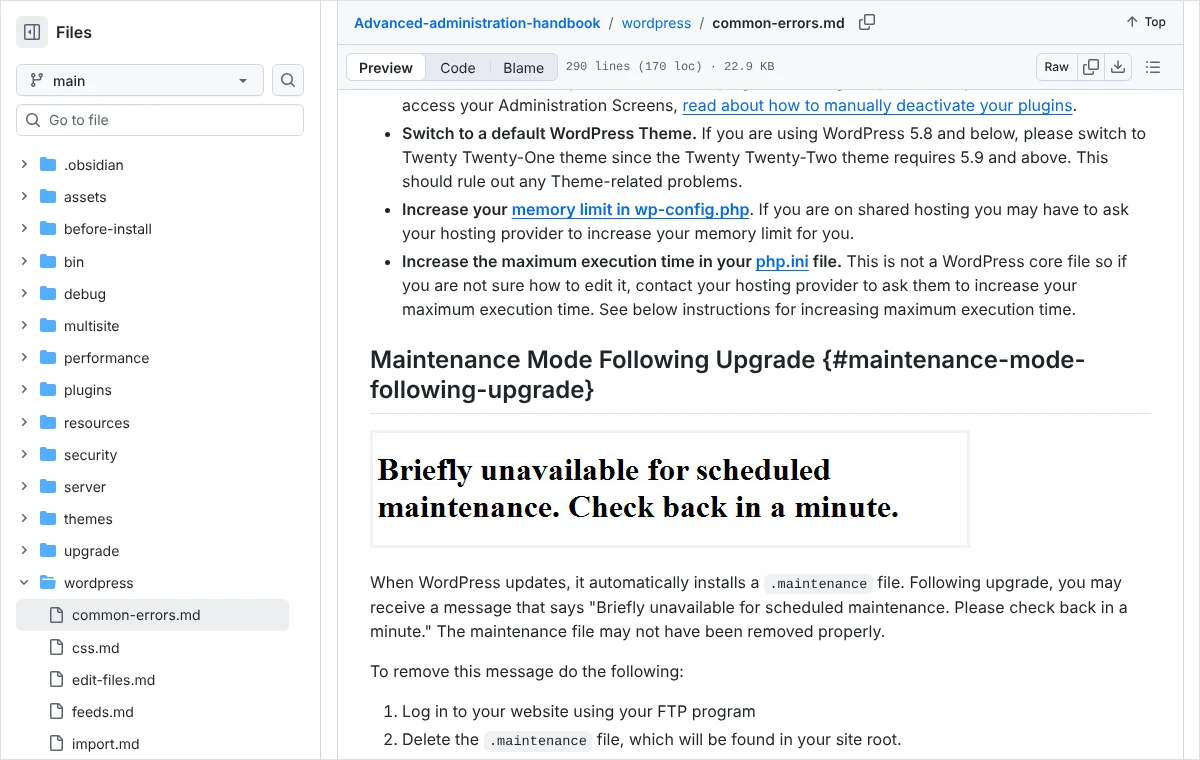
Task: Download the raw file
Action: (1118, 67)
